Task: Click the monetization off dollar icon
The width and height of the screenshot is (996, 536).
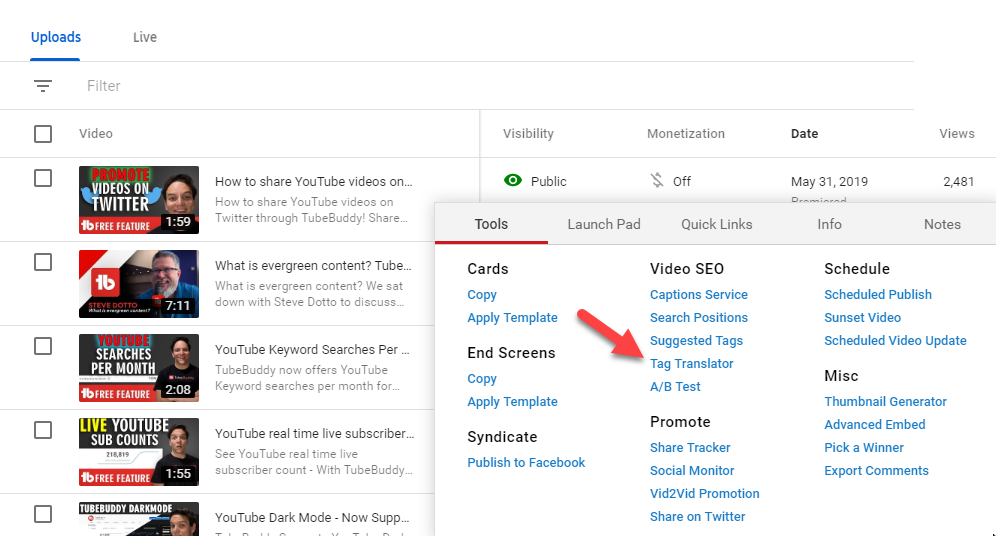Action: tap(657, 181)
